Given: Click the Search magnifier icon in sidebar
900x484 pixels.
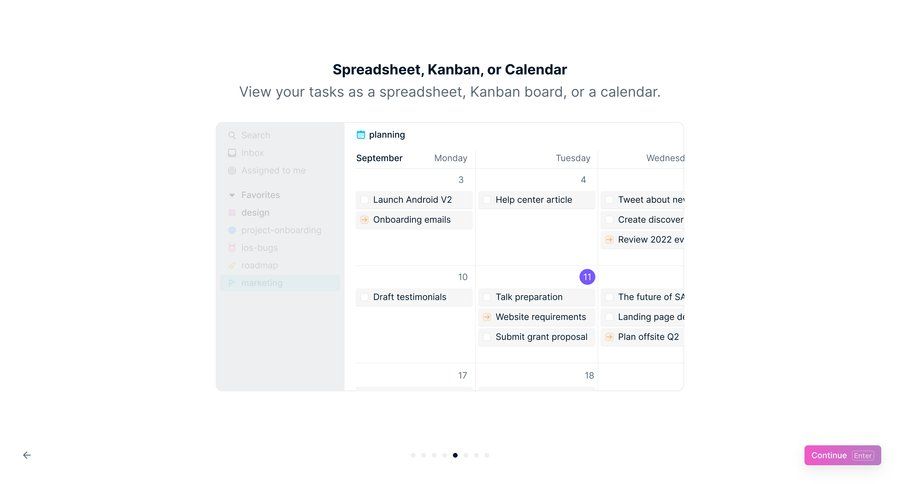Looking at the screenshot, I should click(x=232, y=135).
